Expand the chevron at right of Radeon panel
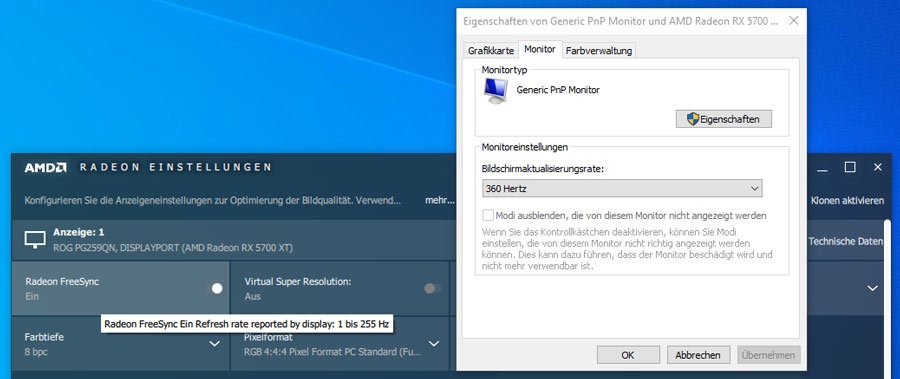This screenshot has height=379, width=900. click(x=872, y=288)
